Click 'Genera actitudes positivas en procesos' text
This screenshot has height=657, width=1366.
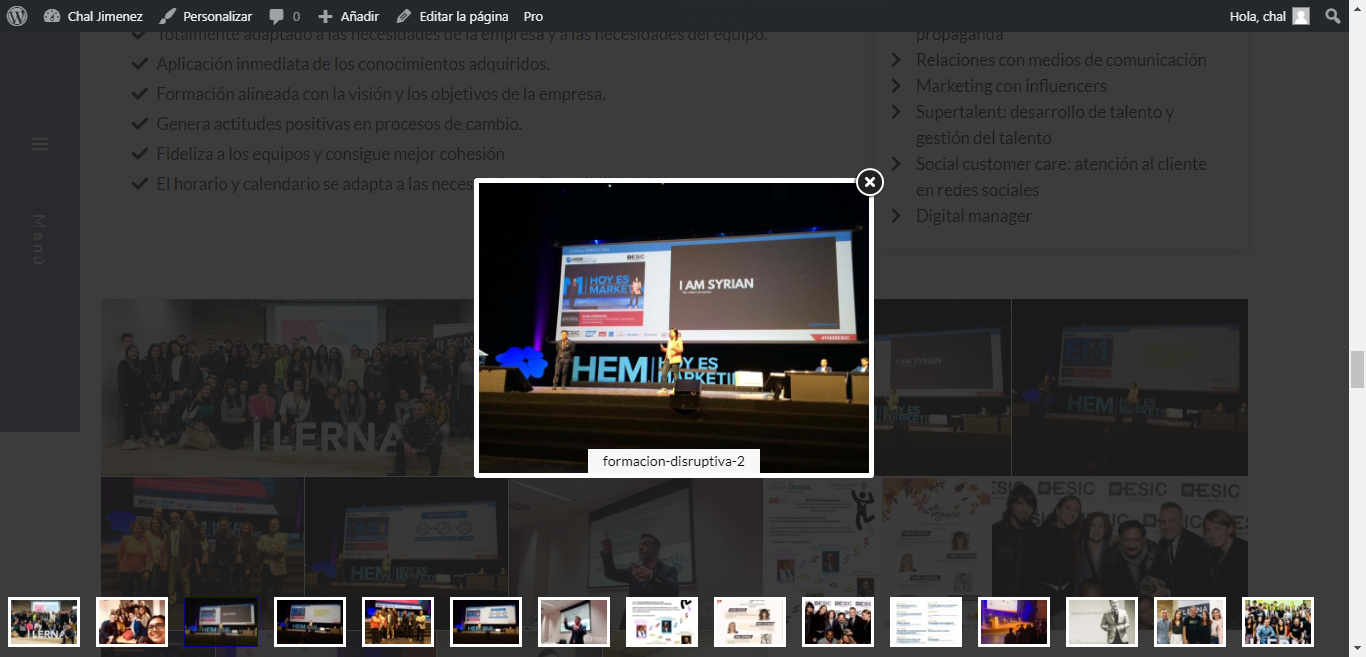pyautogui.click(x=339, y=125)
